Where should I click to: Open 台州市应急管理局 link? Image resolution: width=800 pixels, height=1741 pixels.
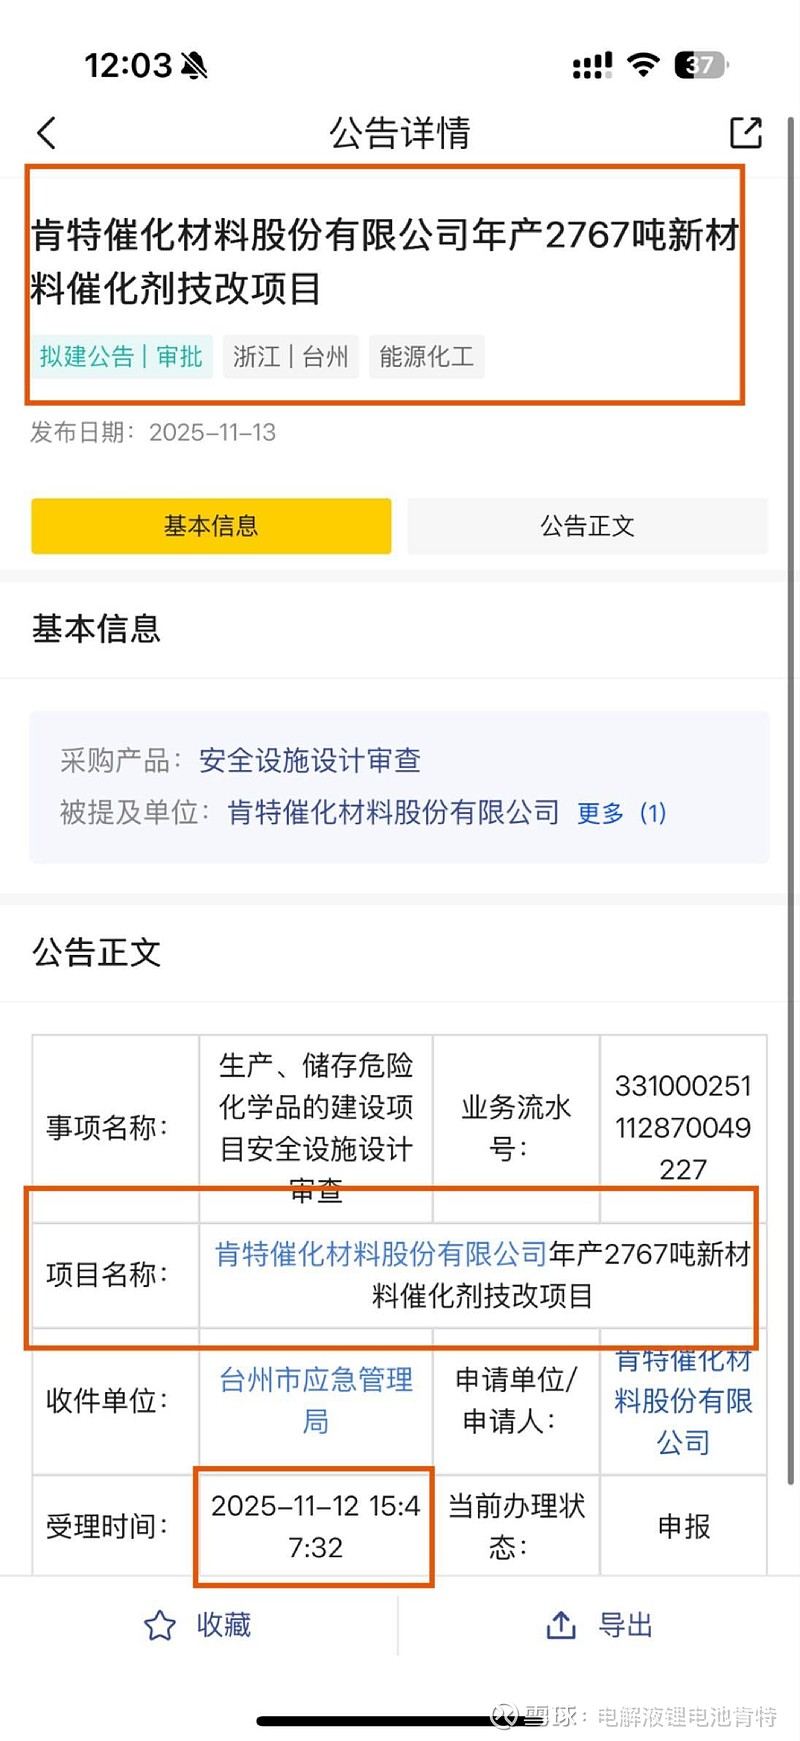point(316,1400)
